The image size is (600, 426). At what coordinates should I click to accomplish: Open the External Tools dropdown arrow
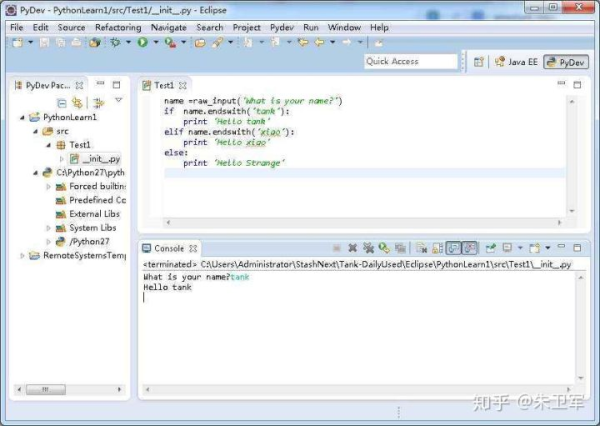pos(183,42)
